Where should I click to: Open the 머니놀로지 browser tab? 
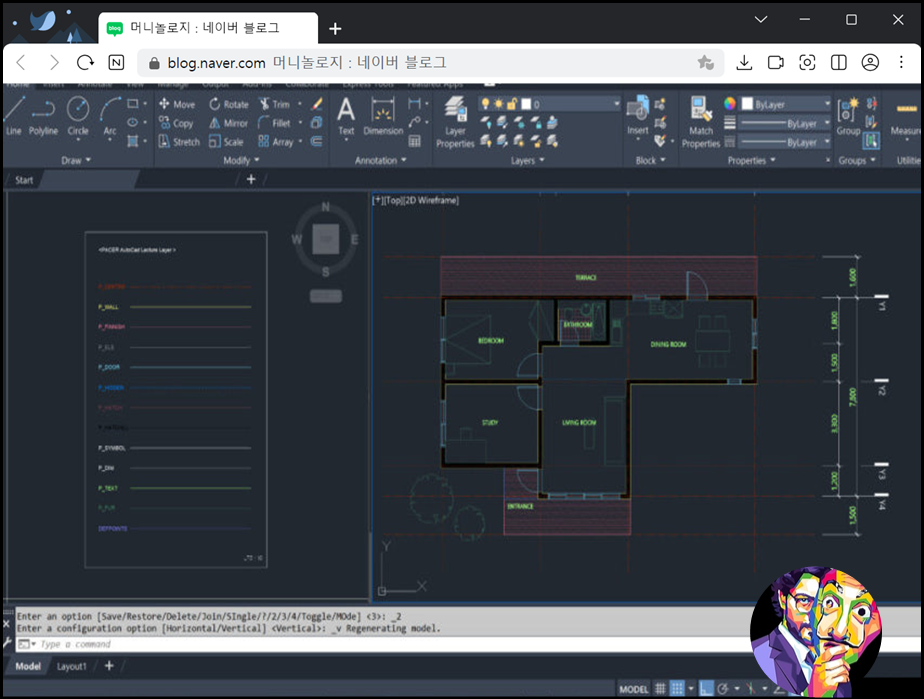pos(208,28)
